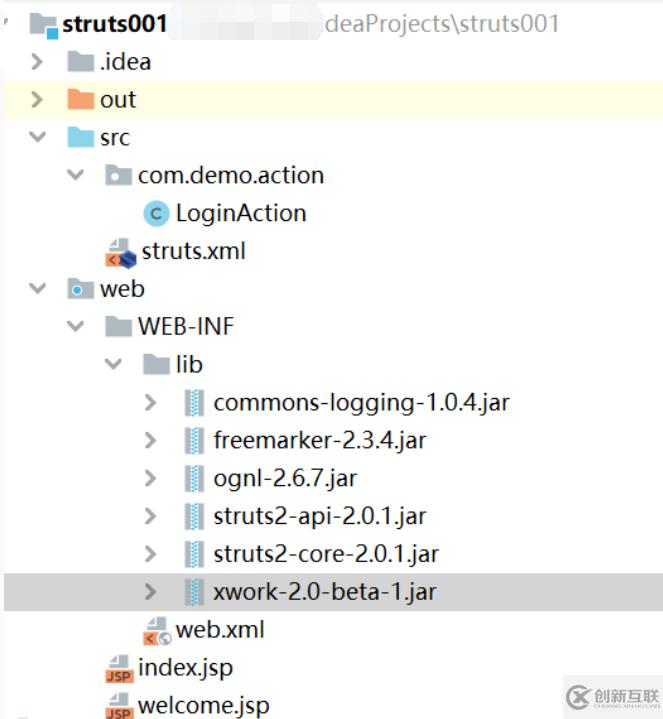Click the struts001 project module icon
The width and height of the screenshot is (663, 719).
(44, 26)
